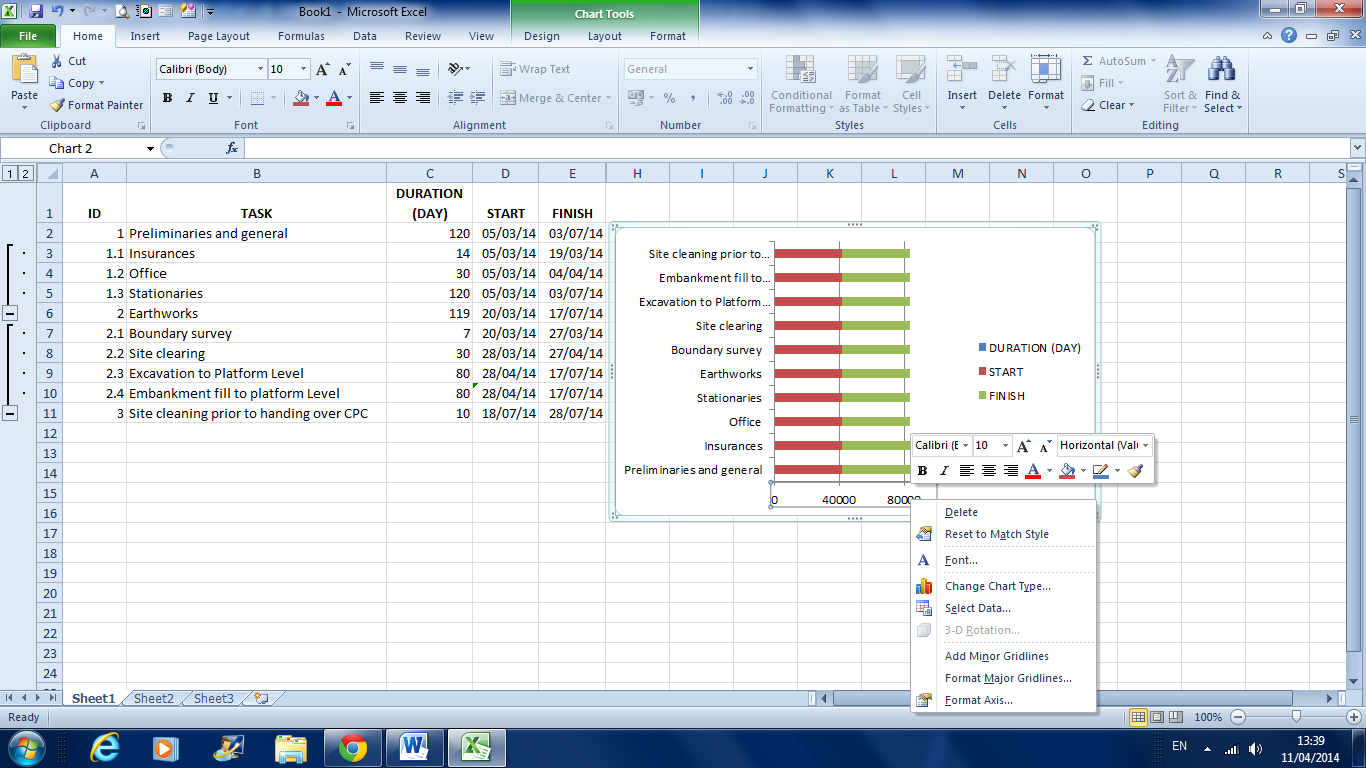Image resolution: width=1366 pixels, height=768 pixels.
Task: Open the Clear dropdown in Editing group
Action: pos(1109,105)
